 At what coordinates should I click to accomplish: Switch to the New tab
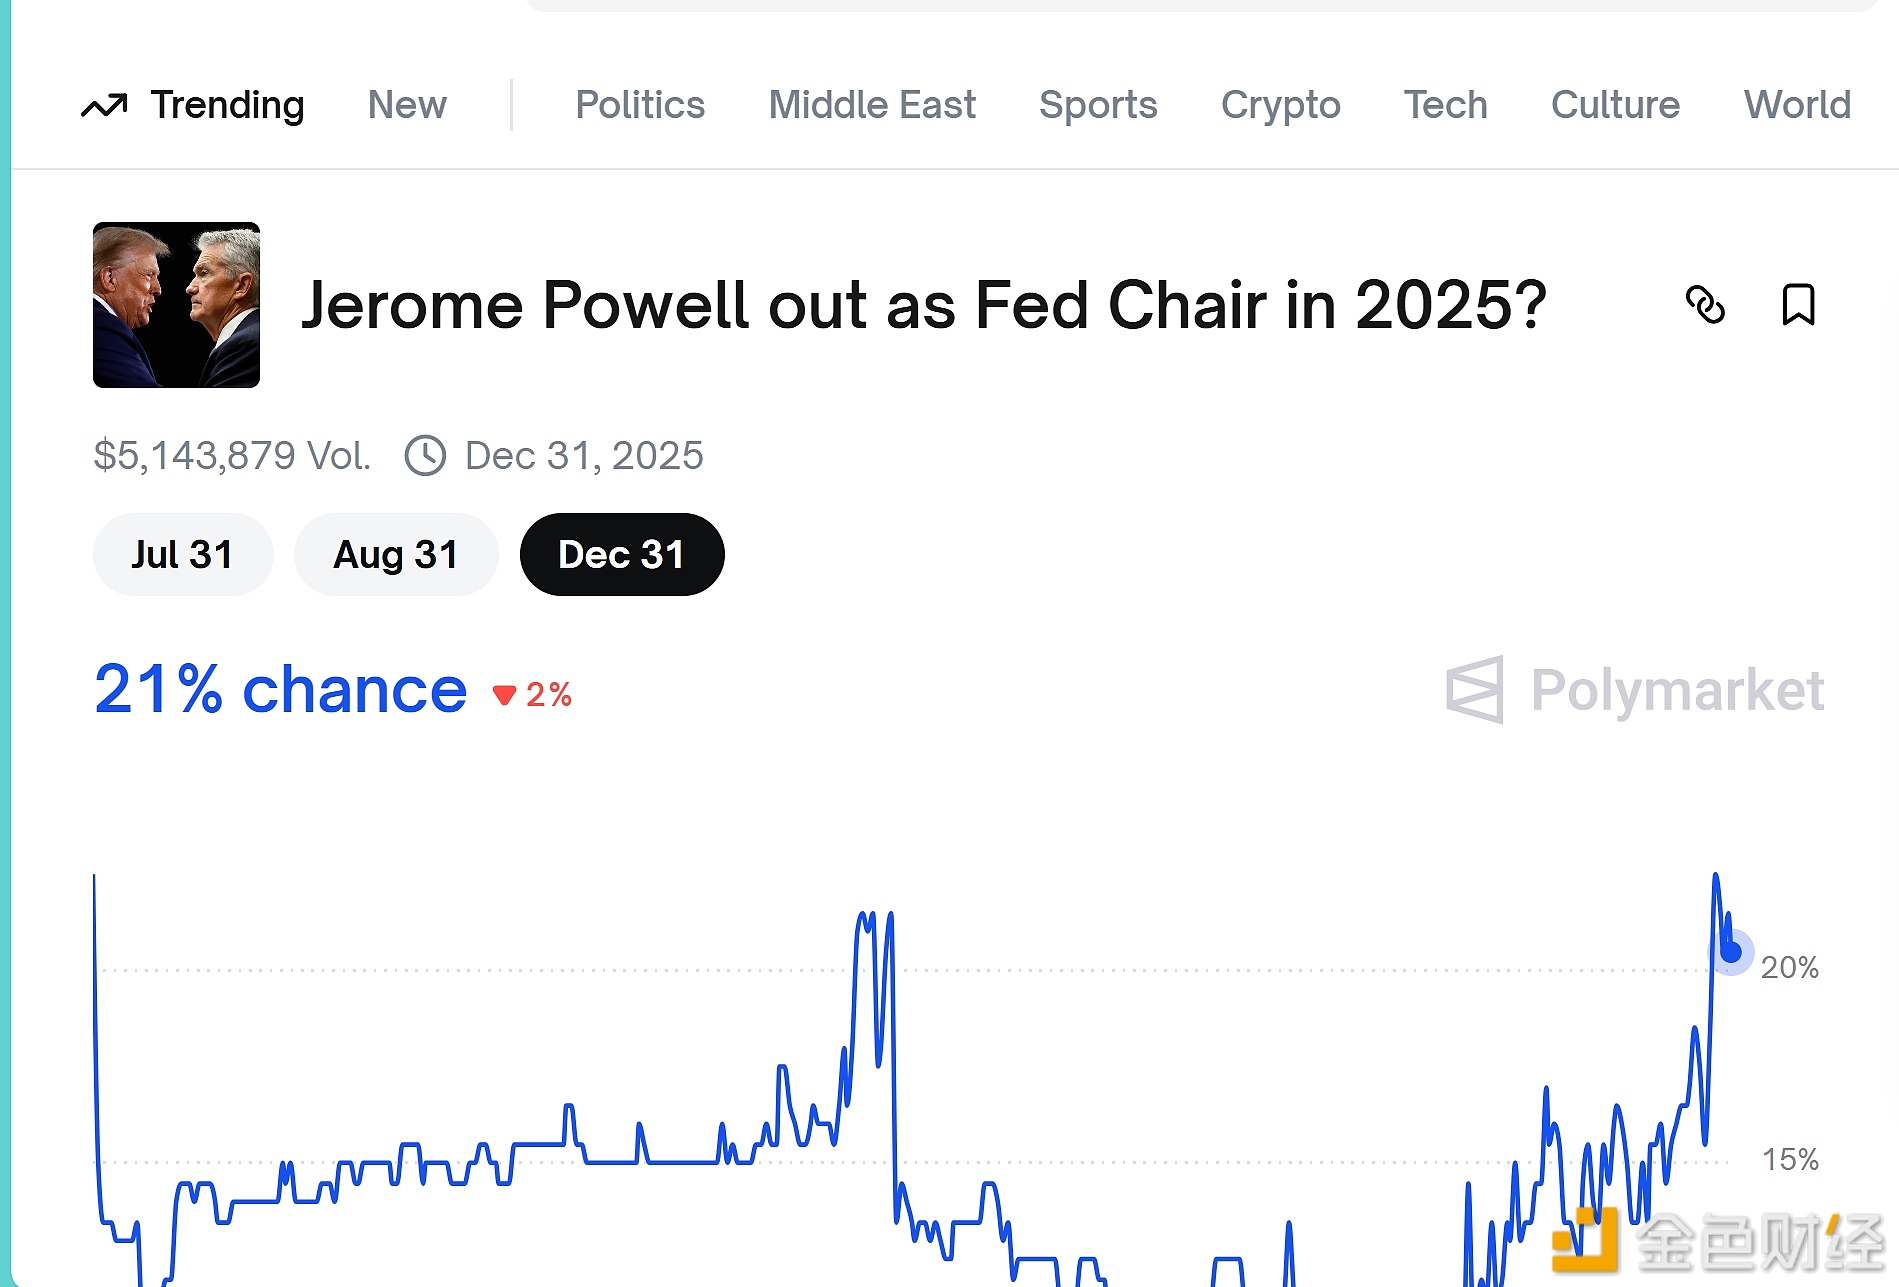[406, 105]
